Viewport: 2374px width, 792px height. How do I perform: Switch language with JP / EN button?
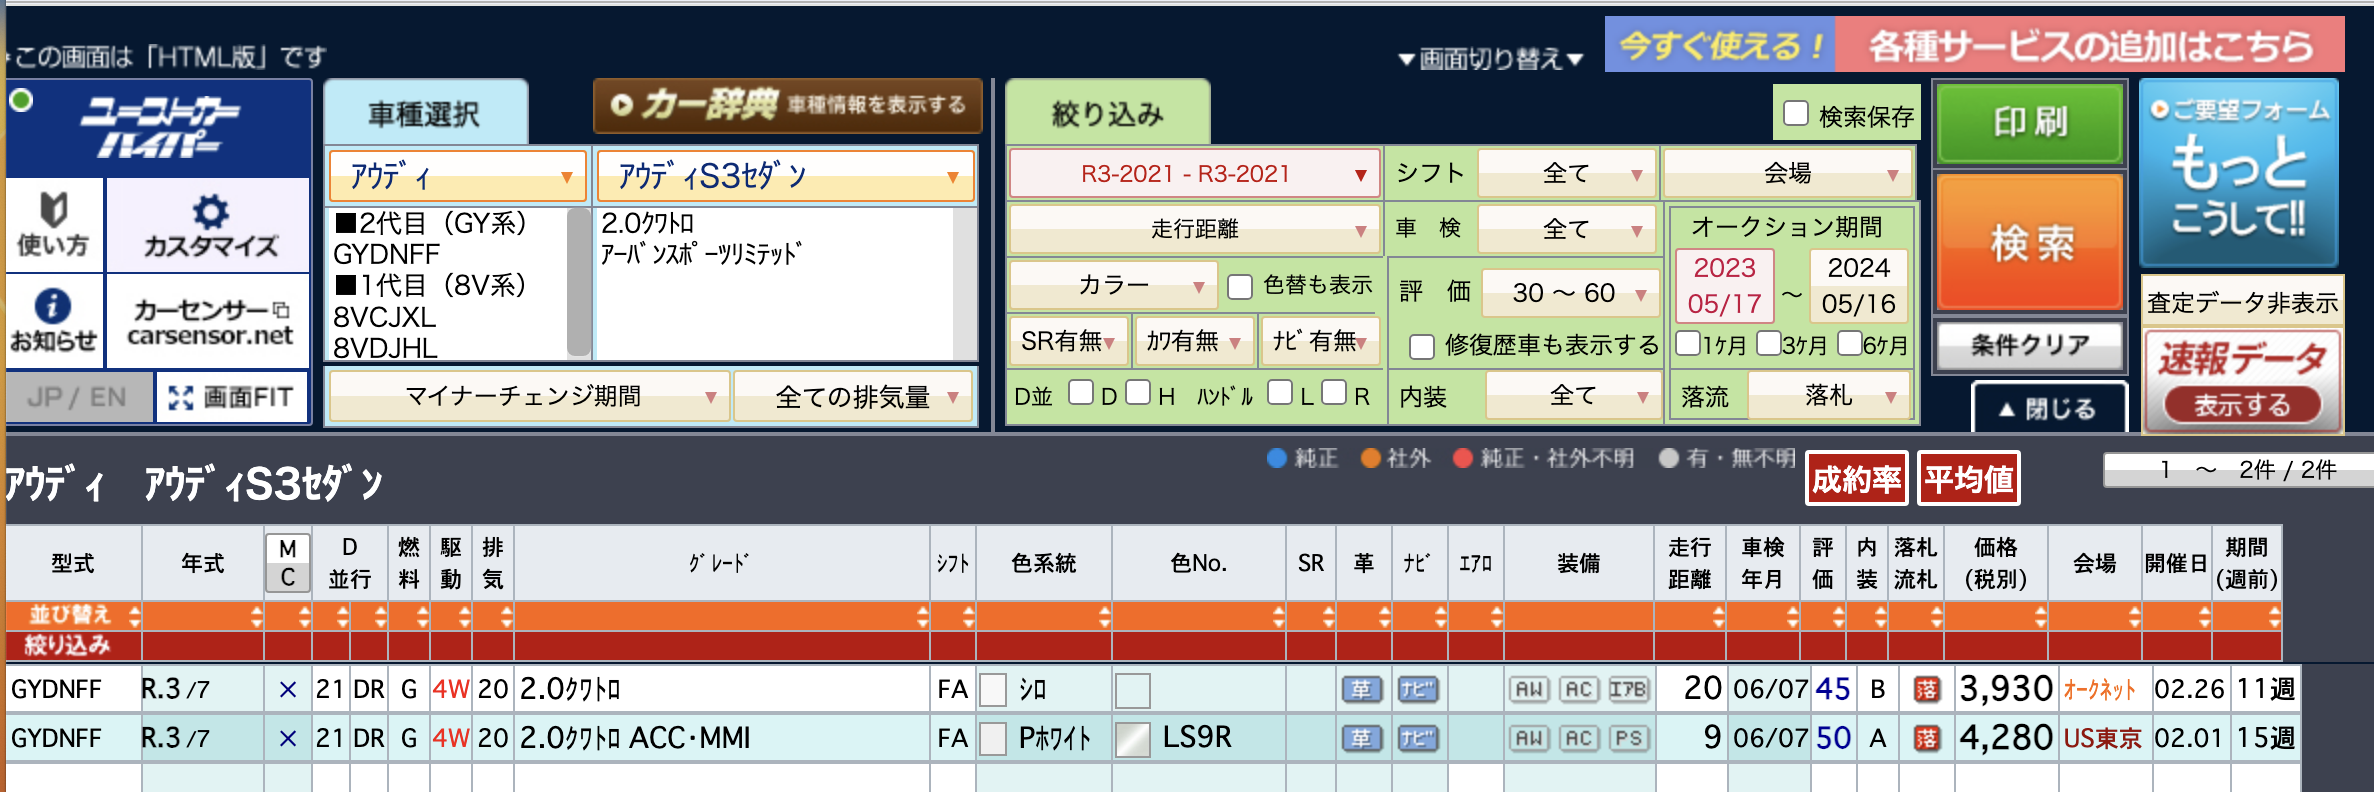[x=78, y=397]
